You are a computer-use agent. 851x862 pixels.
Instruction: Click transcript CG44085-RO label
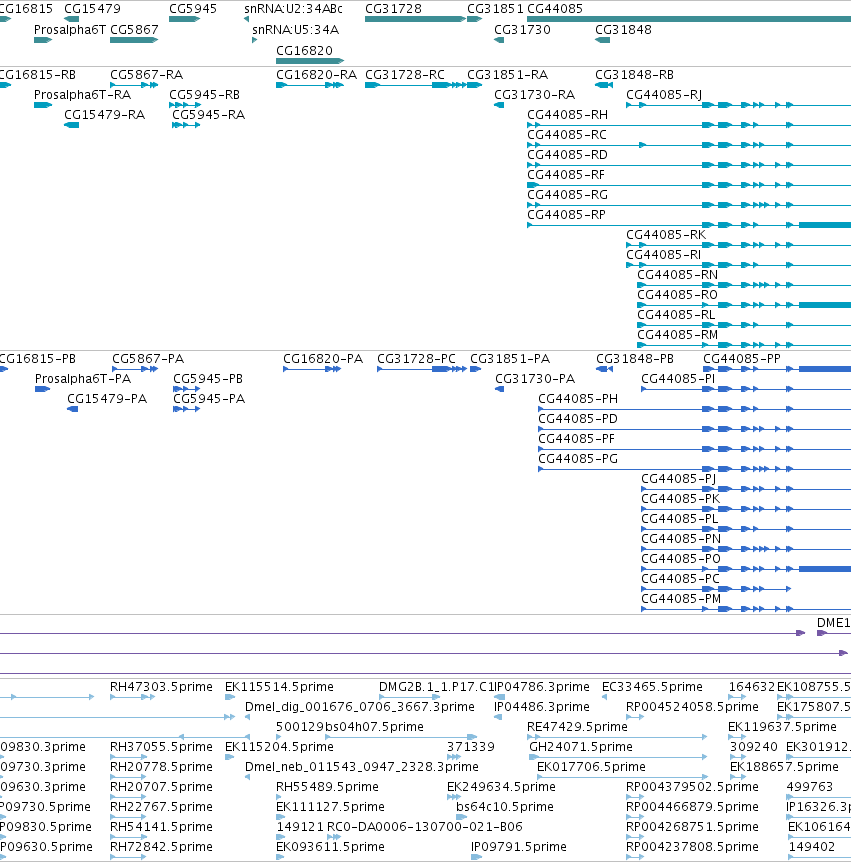677,295
